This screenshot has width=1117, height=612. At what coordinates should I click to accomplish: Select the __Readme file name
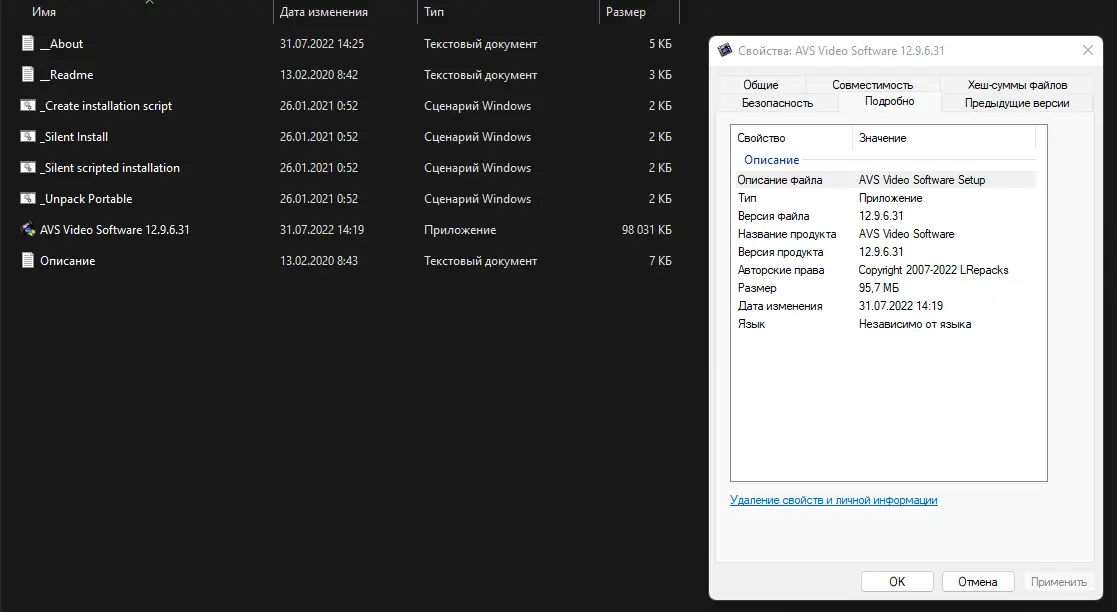click(66, 74)
